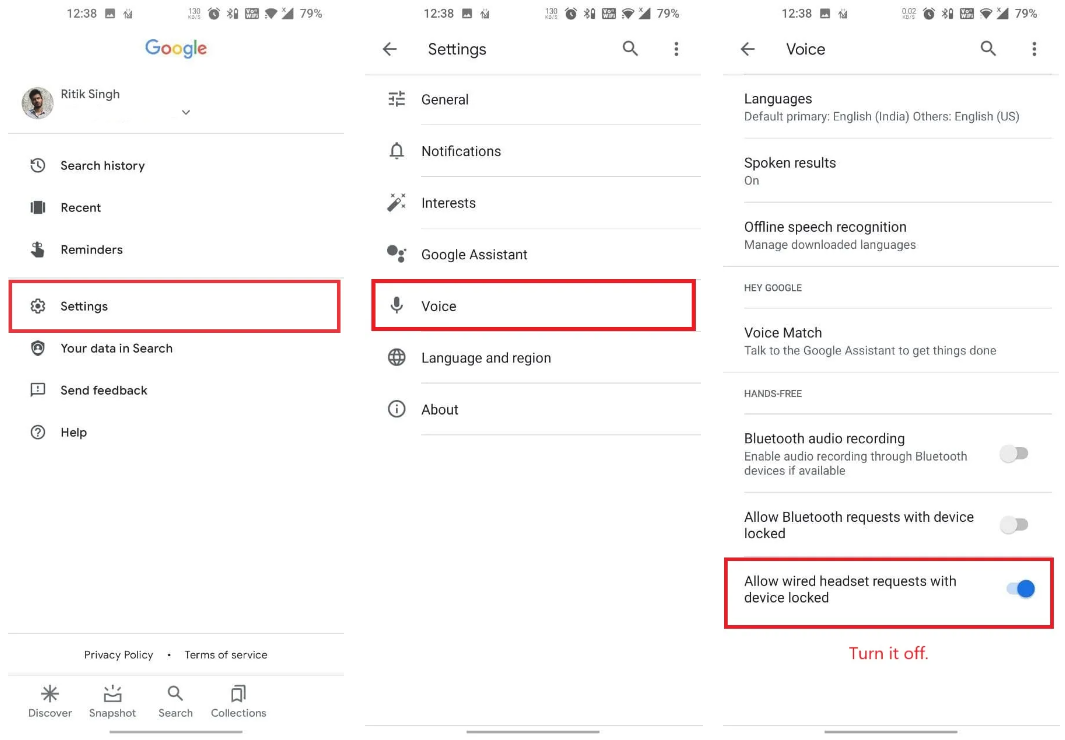The width and height of the screenshot is (1065, 740).
Task: Enable the Bluetooth audio recording switch
Action: tap(1014, 454)
